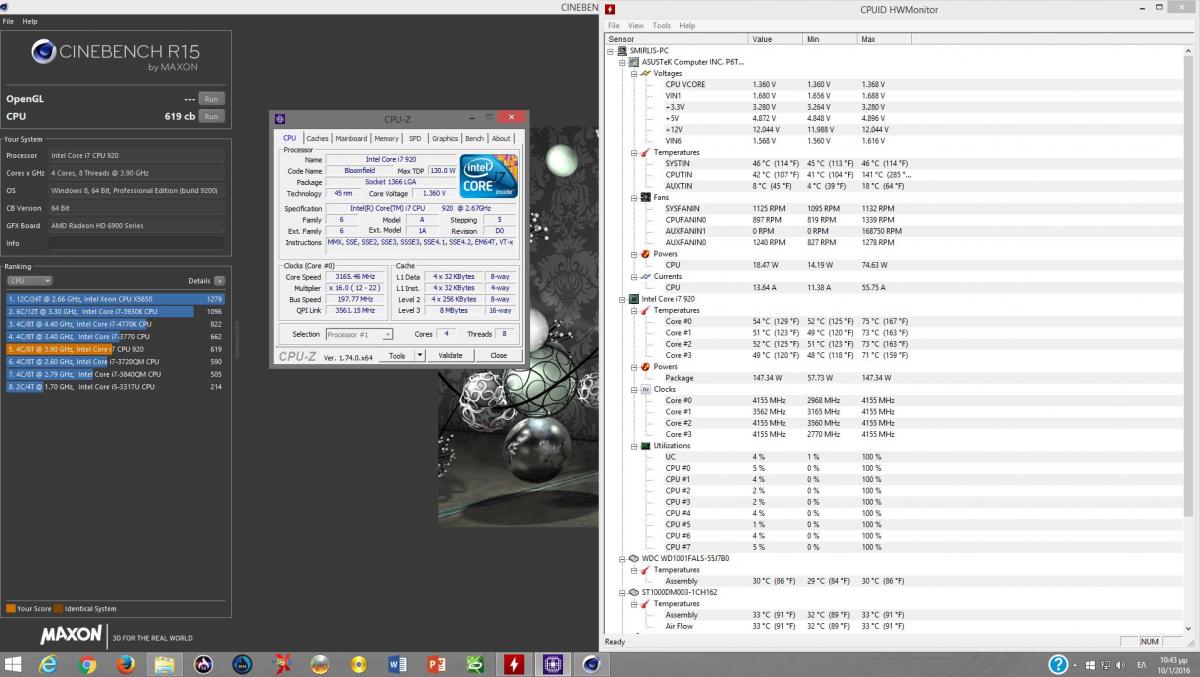Open the Help menu in HWMonitor

coord(687,25)
